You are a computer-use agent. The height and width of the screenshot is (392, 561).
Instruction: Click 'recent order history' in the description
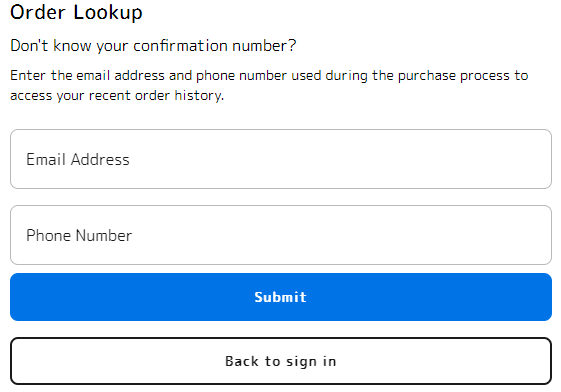pos(156,96)
